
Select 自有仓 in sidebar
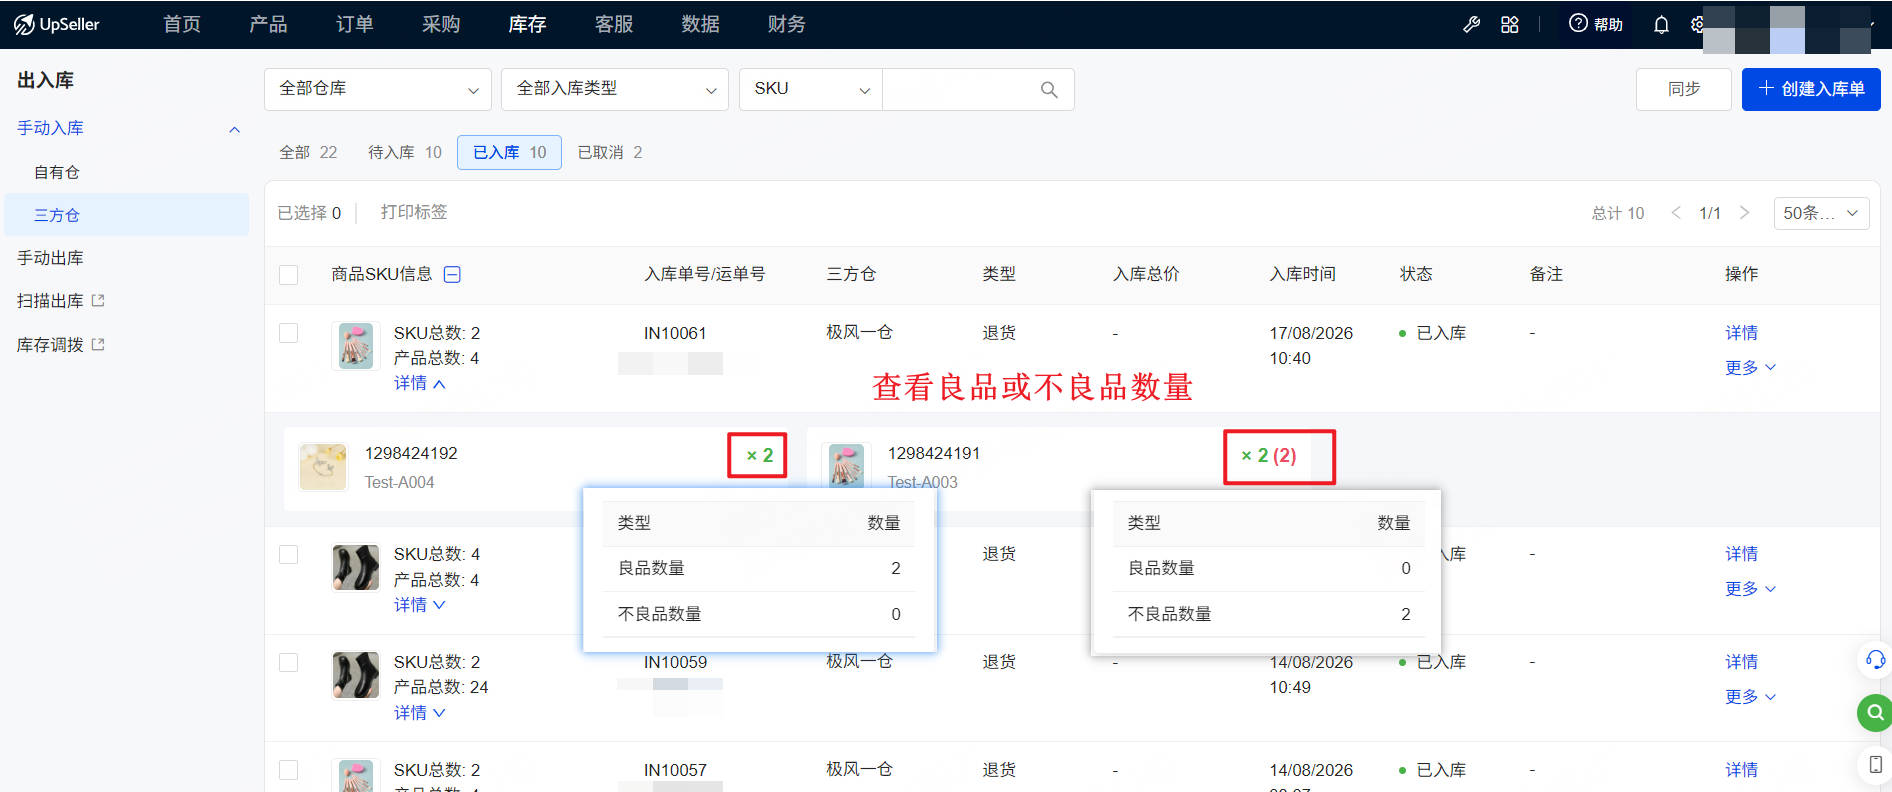(x=57, y=172)
